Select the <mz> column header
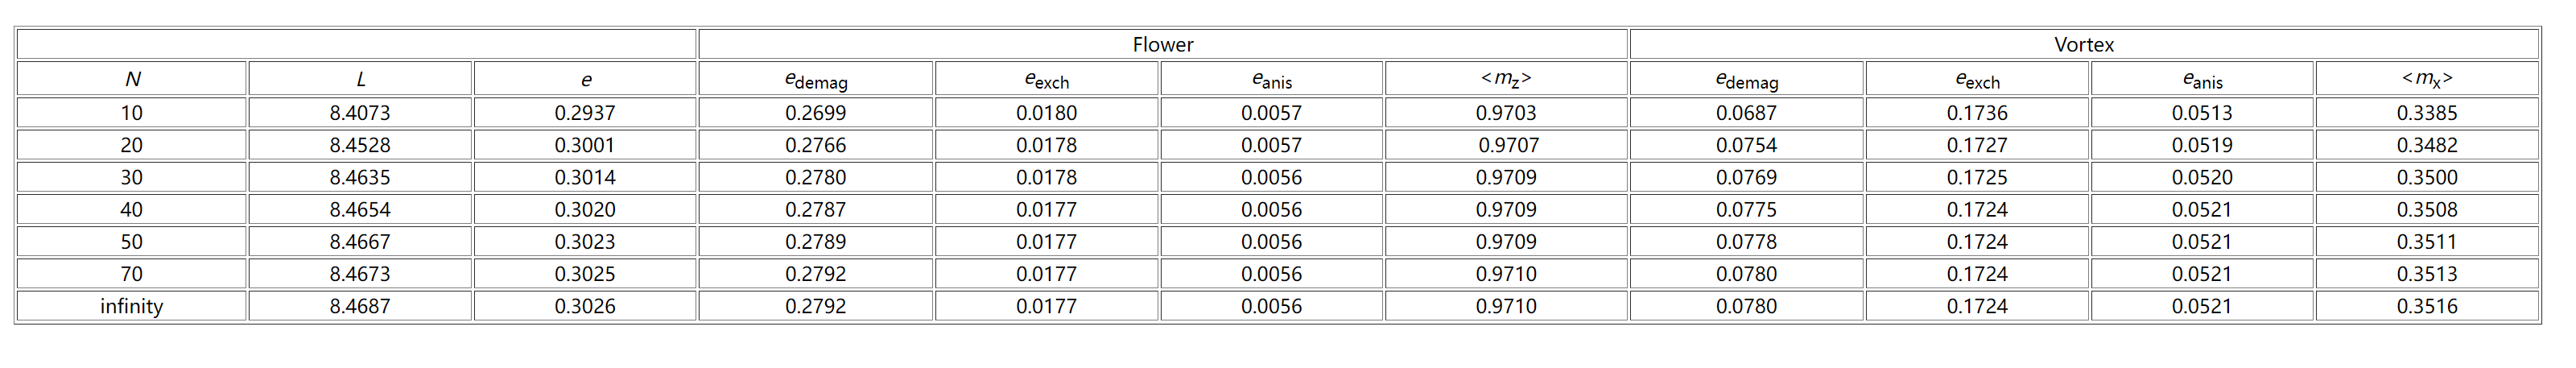2576x368 pixels. [x=1506, y=79]
